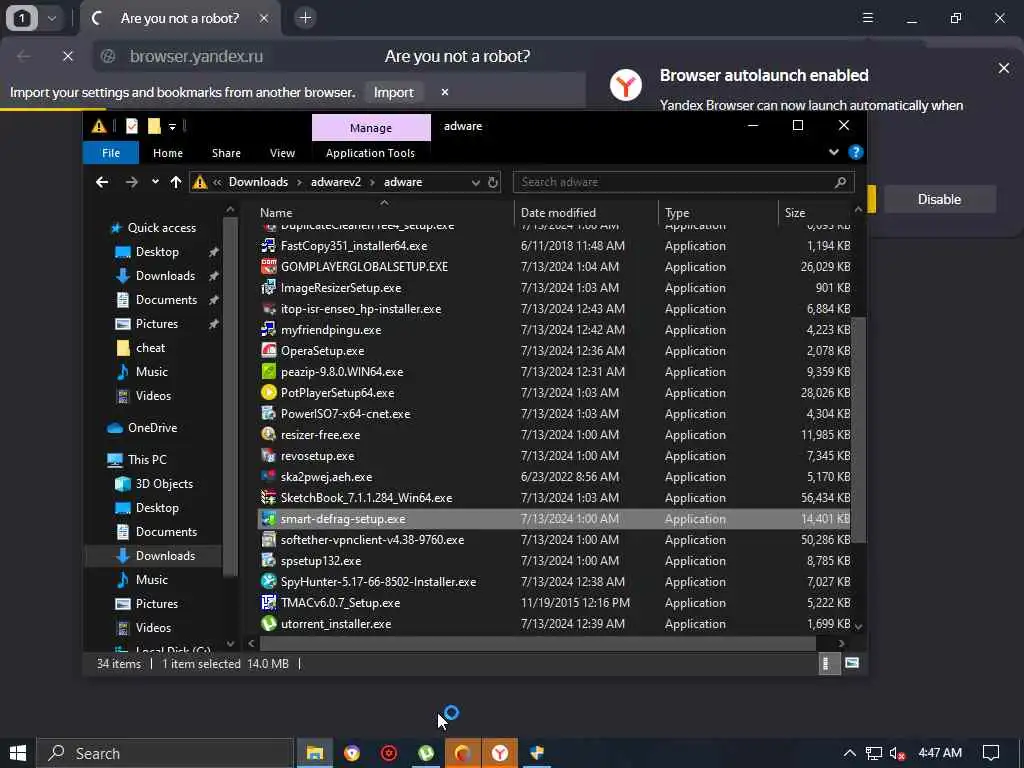Select ska2pwej.aeh.exe file name

coord(326,477)
